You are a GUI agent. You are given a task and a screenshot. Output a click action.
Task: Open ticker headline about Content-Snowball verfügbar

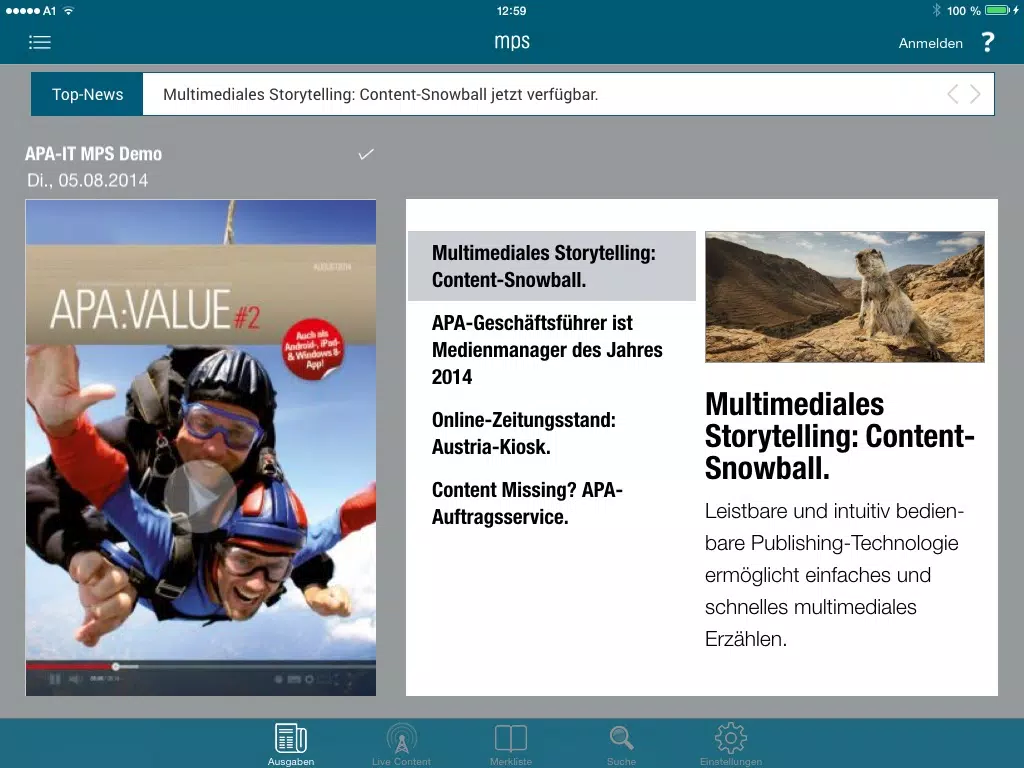point(381,95)
